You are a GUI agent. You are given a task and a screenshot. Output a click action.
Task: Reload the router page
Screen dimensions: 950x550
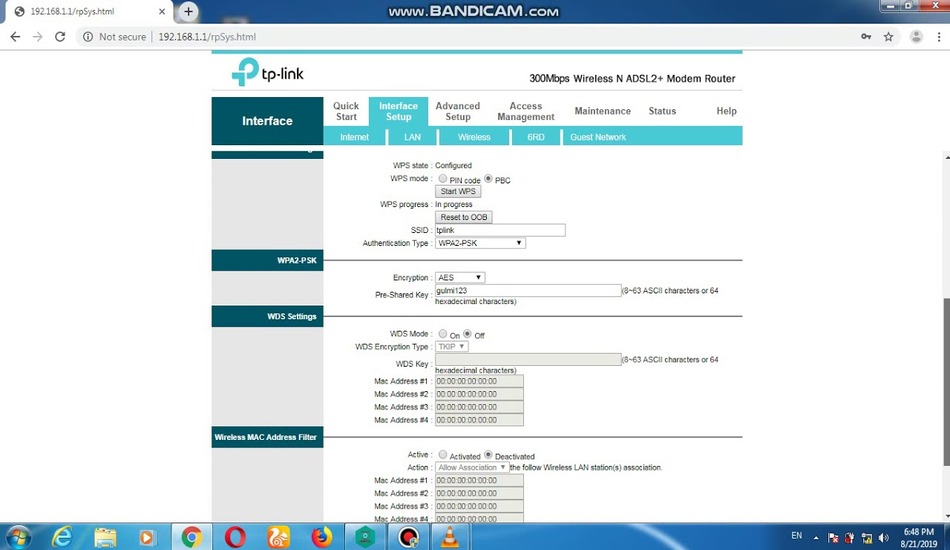[x=60, y=37]
